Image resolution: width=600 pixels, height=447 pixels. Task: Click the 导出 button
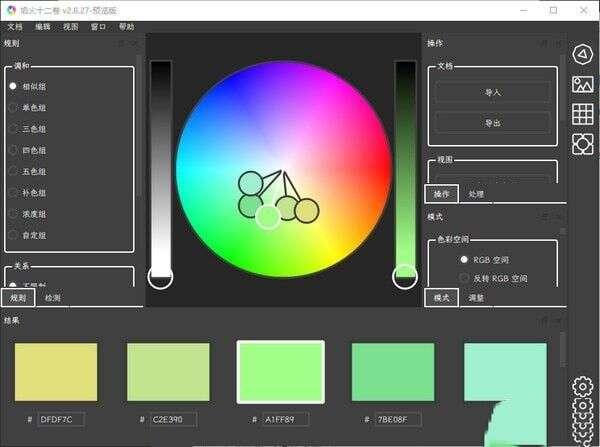491,123
